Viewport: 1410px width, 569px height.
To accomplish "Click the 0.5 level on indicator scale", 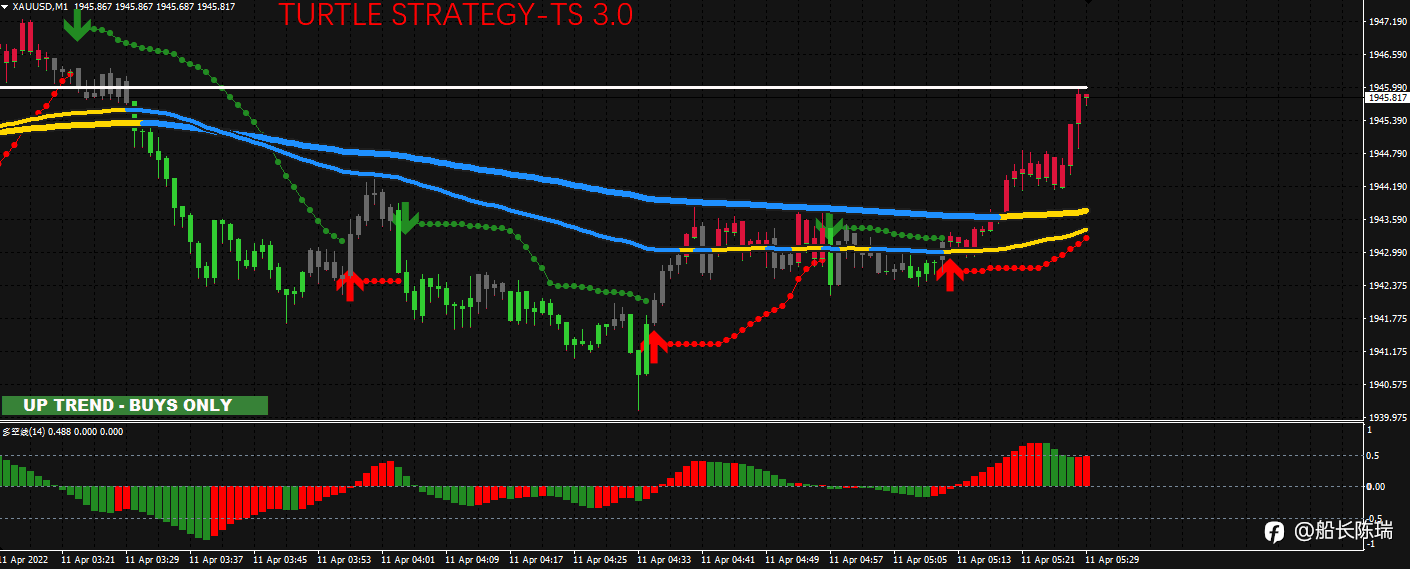I will (x=1374, y=456).
